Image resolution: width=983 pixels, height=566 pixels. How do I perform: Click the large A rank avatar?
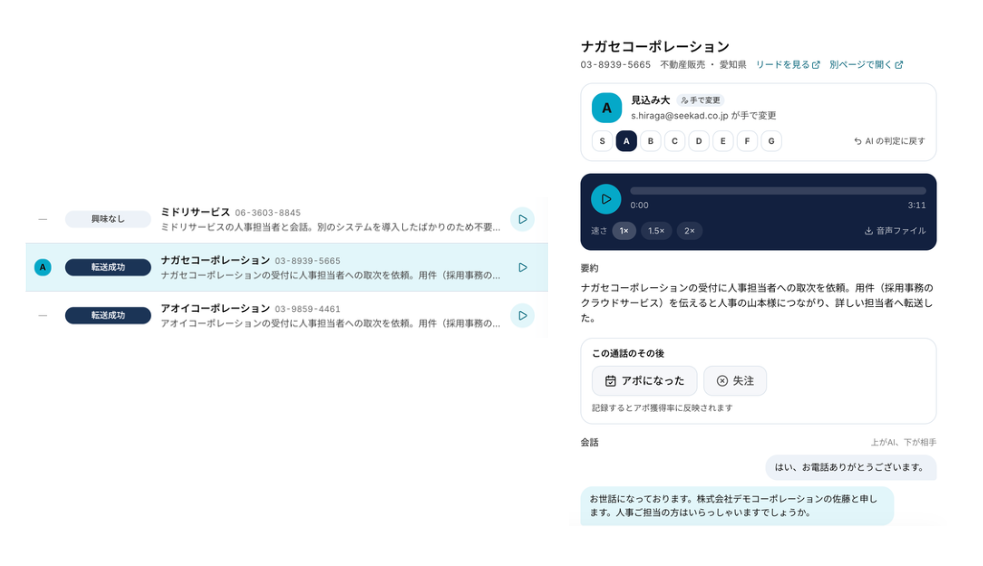tap(607, 108)
